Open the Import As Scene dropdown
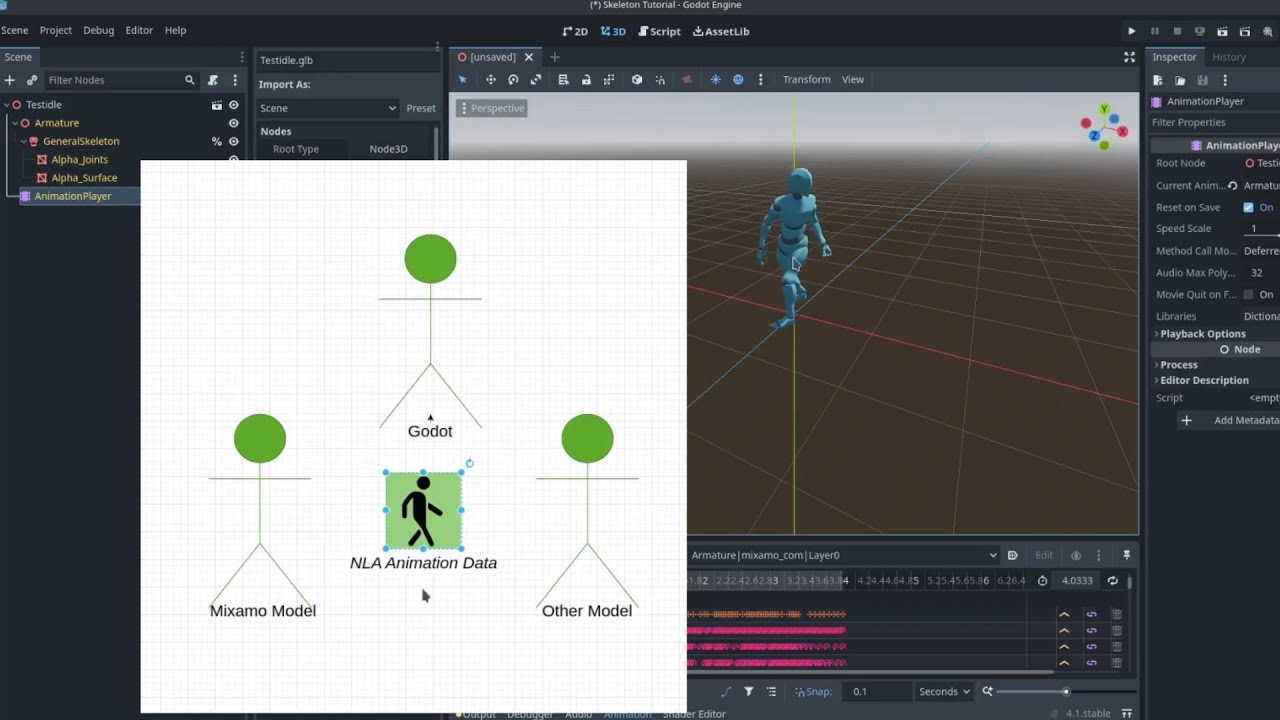 pyautogui.click(x=327, y=108)
